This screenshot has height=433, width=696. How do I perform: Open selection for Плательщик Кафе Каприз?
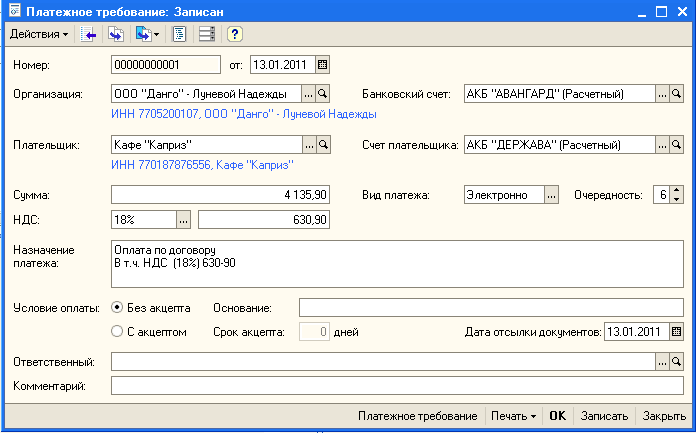[308, 145]
